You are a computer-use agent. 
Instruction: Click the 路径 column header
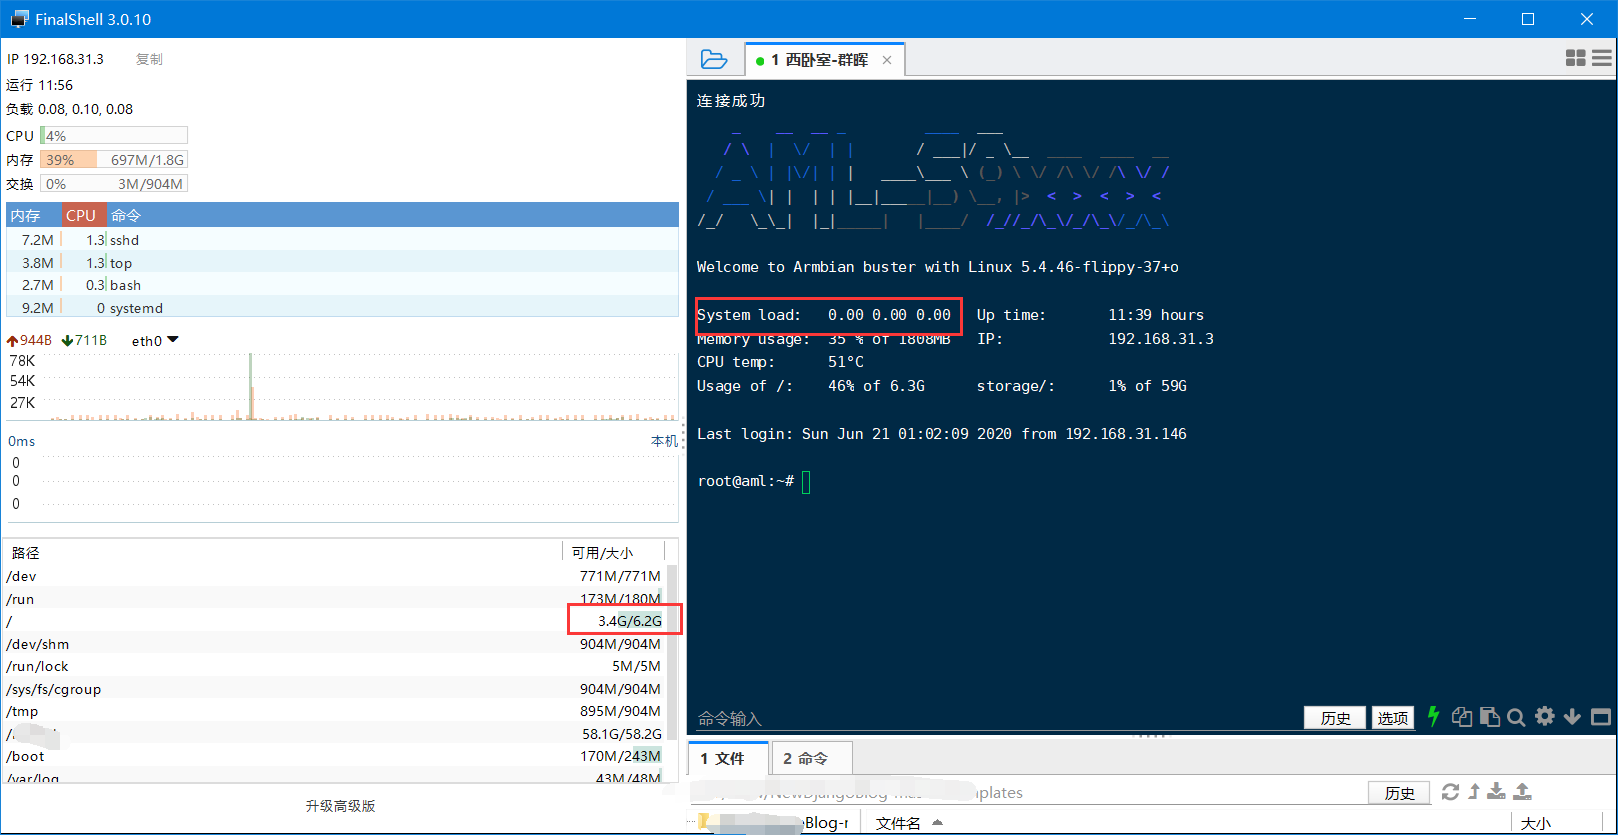pos(284,553)
